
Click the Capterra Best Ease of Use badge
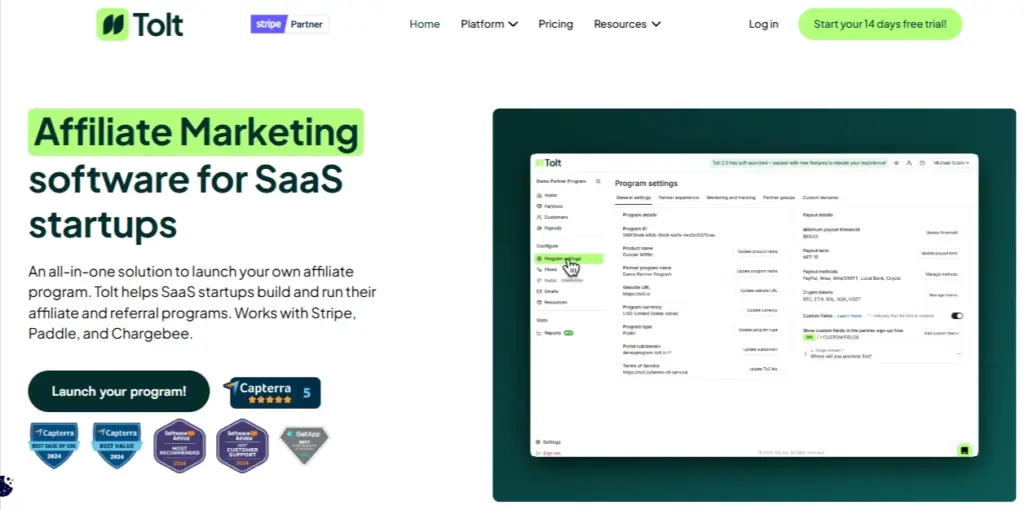click(x=53, y=445)
